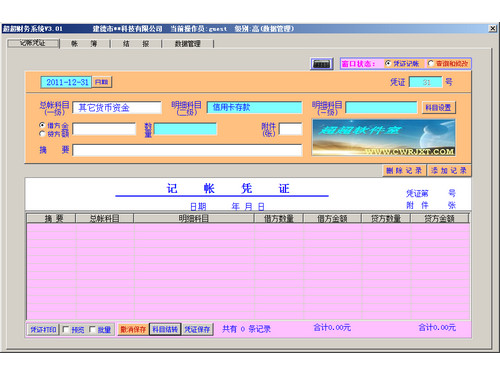Click the empty third-level 明细科目 field
This screenshot has height=375, width=500.
click(x=381, y=108)
